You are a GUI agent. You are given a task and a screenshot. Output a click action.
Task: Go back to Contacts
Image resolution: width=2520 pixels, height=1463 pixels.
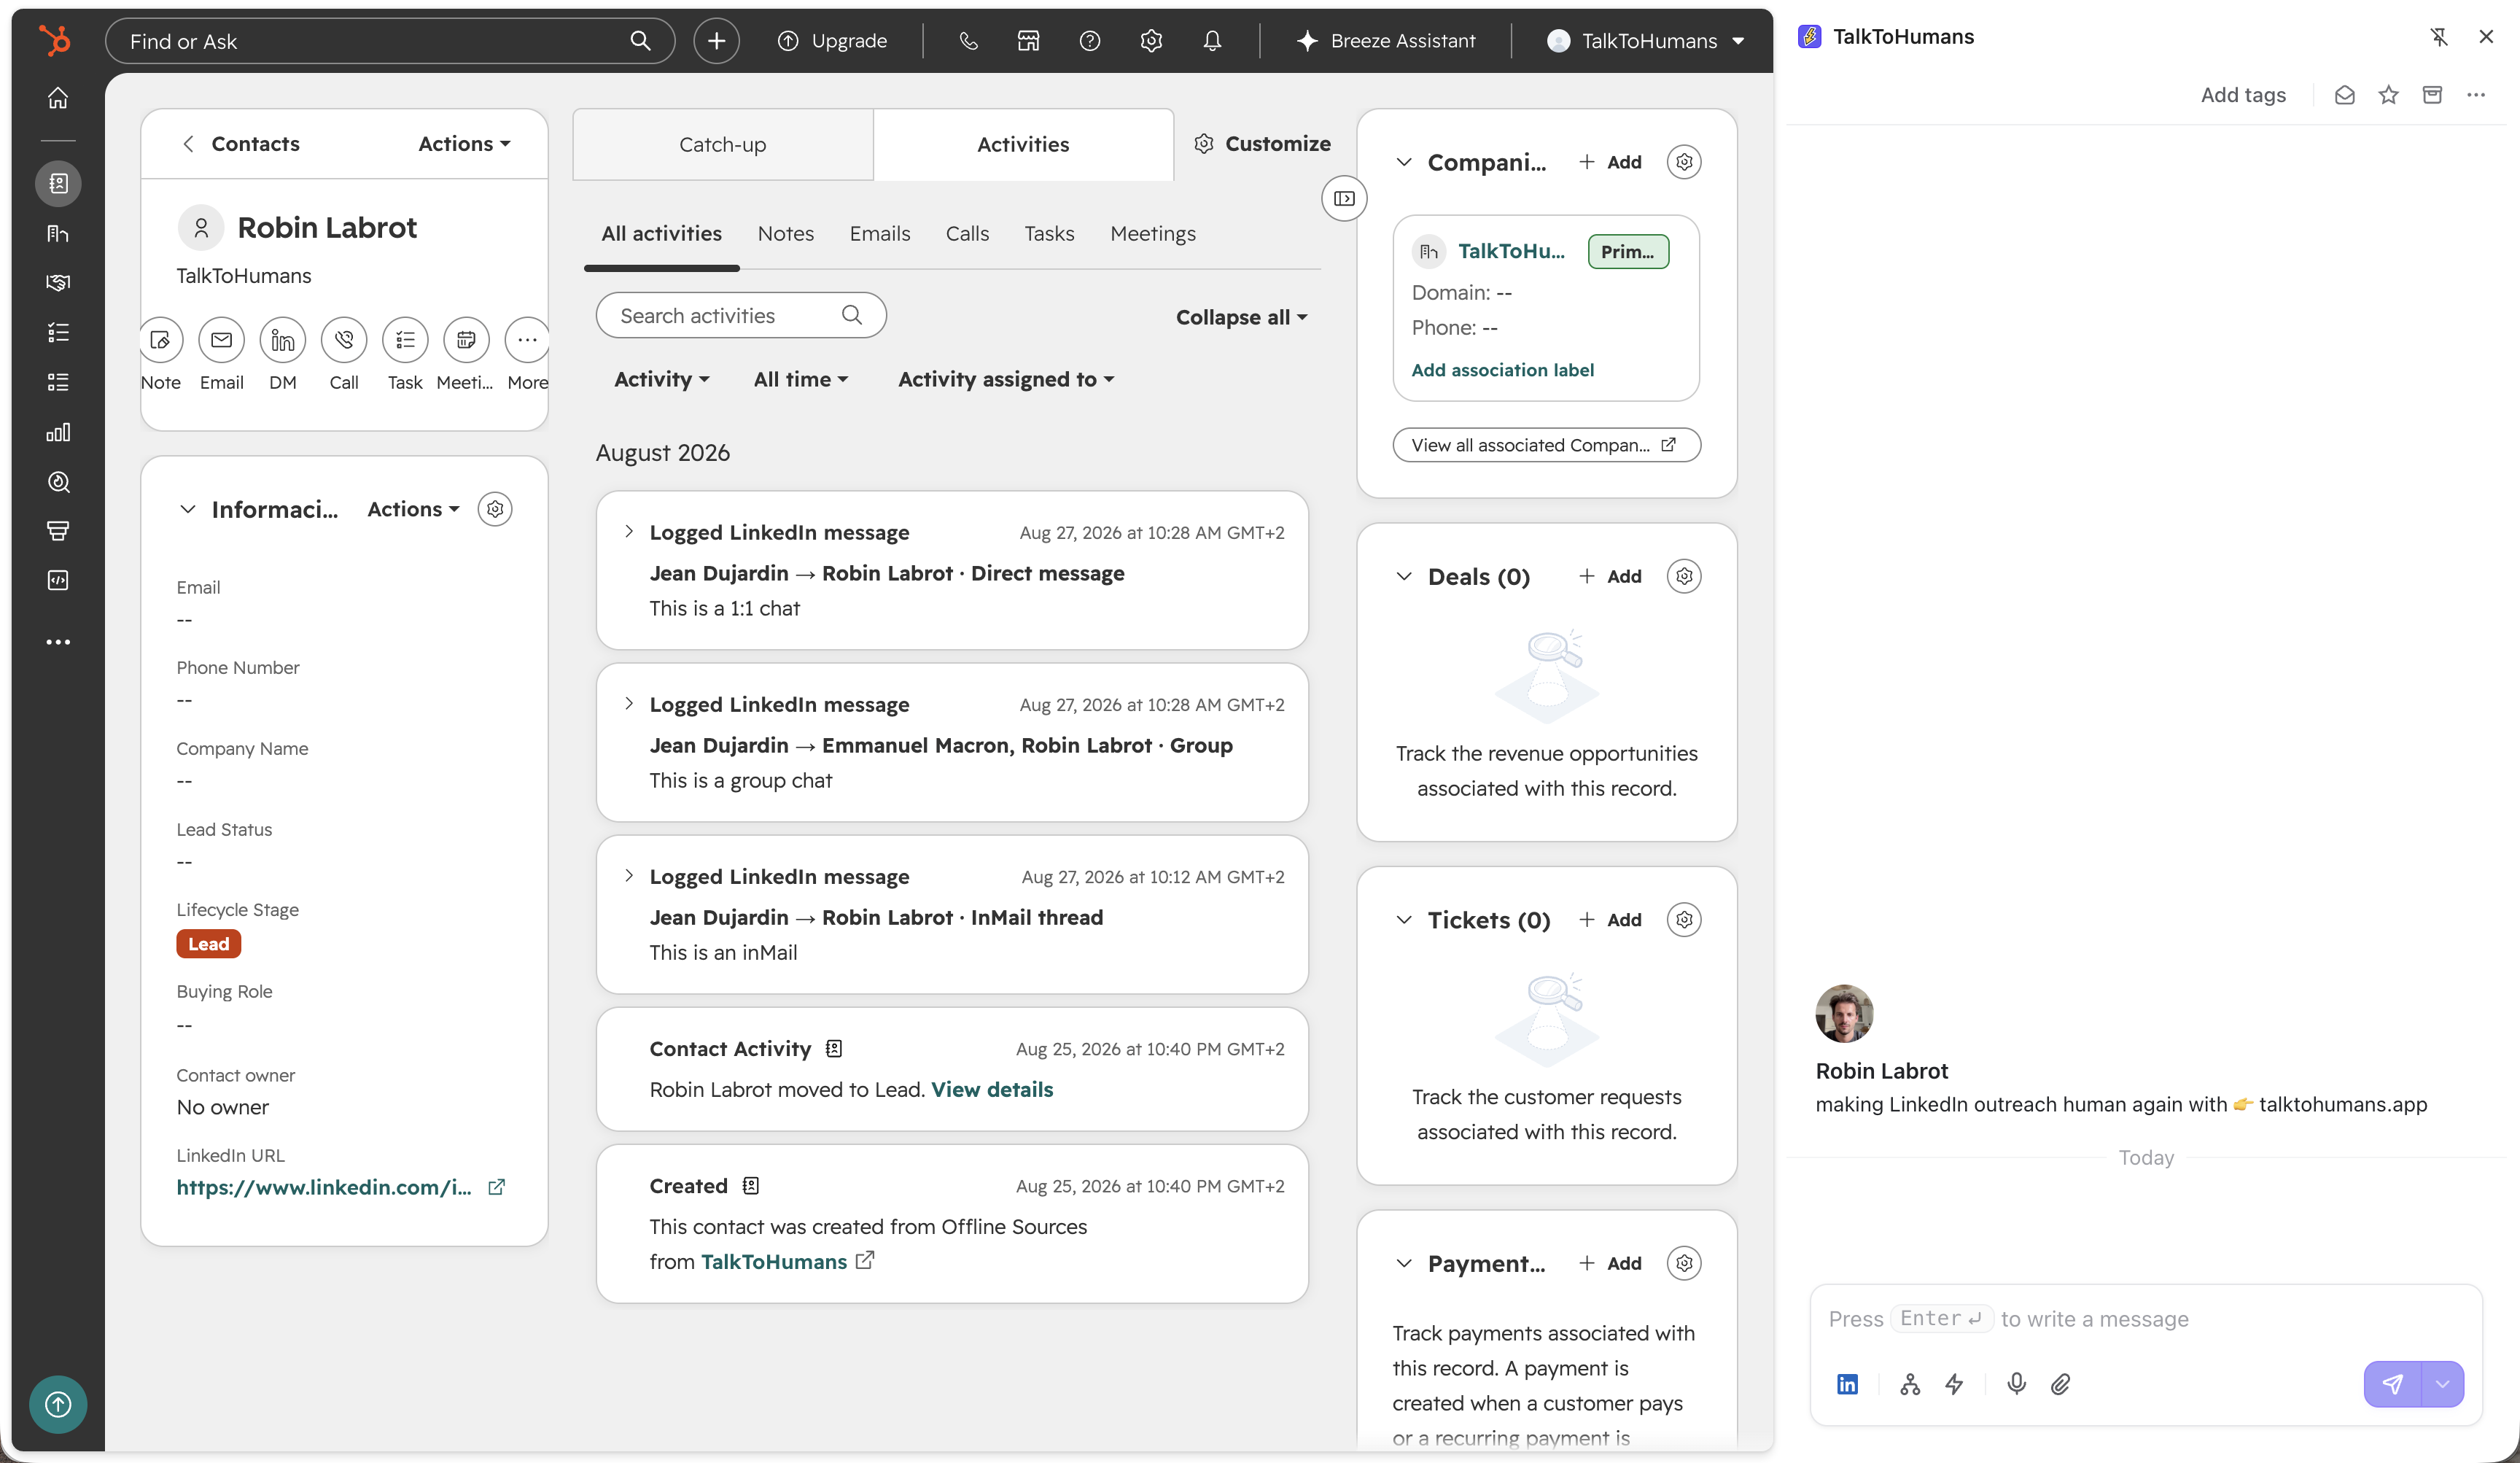point(240,144)
